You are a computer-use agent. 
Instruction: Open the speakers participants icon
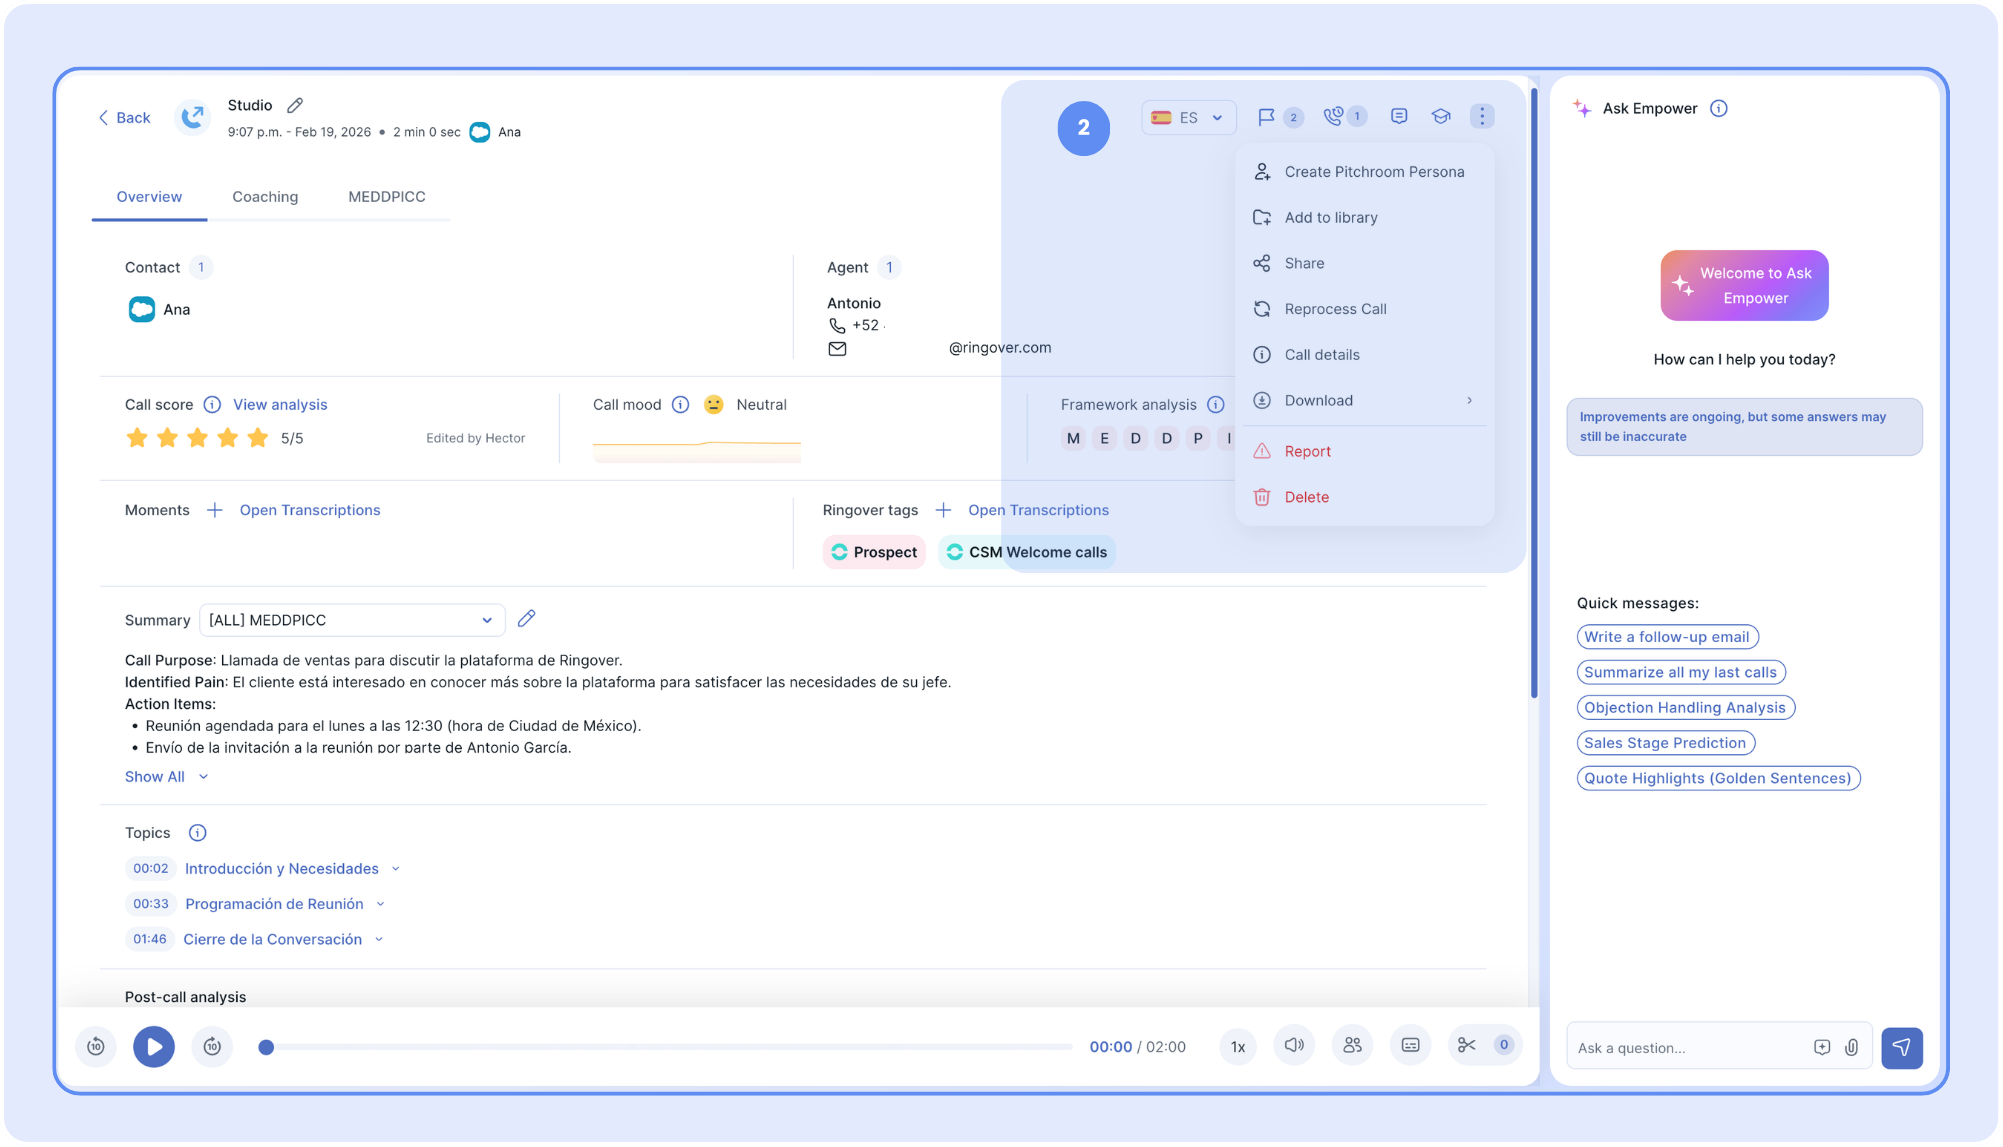pyautogui.click(x=1352, y=1045)
